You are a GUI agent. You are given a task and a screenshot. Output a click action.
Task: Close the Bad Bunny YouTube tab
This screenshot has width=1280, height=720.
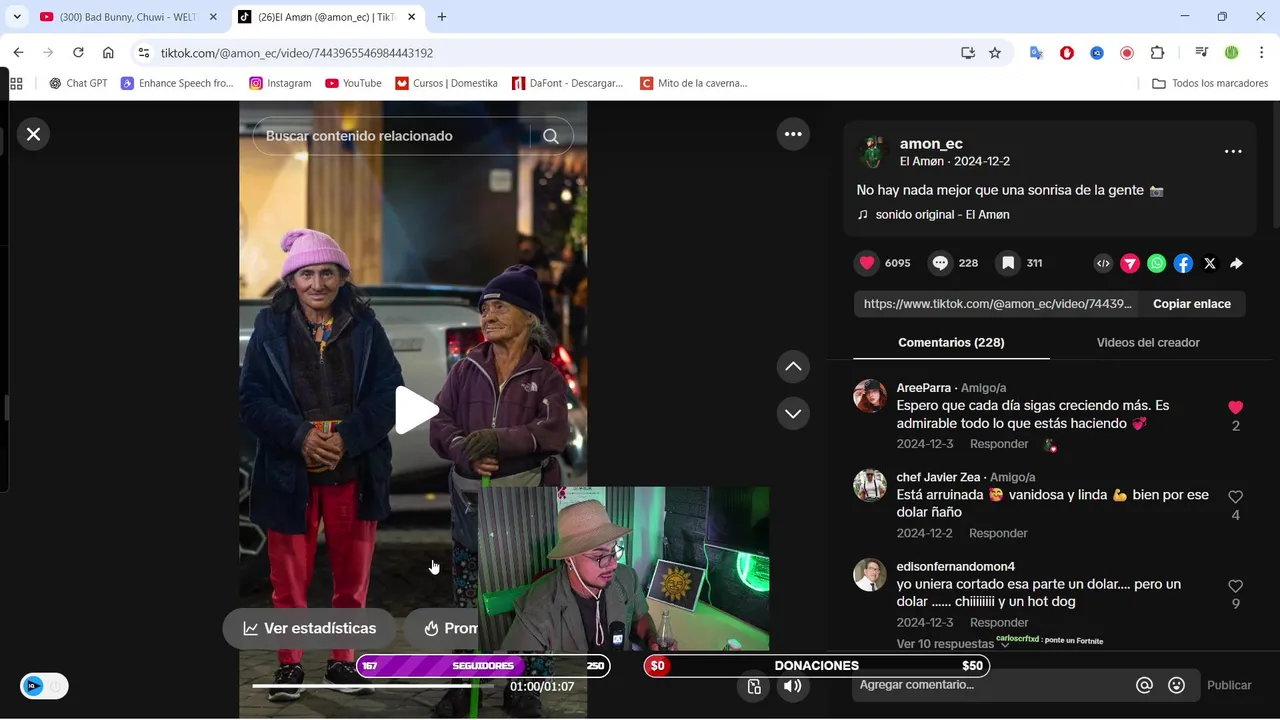[213, 17]
